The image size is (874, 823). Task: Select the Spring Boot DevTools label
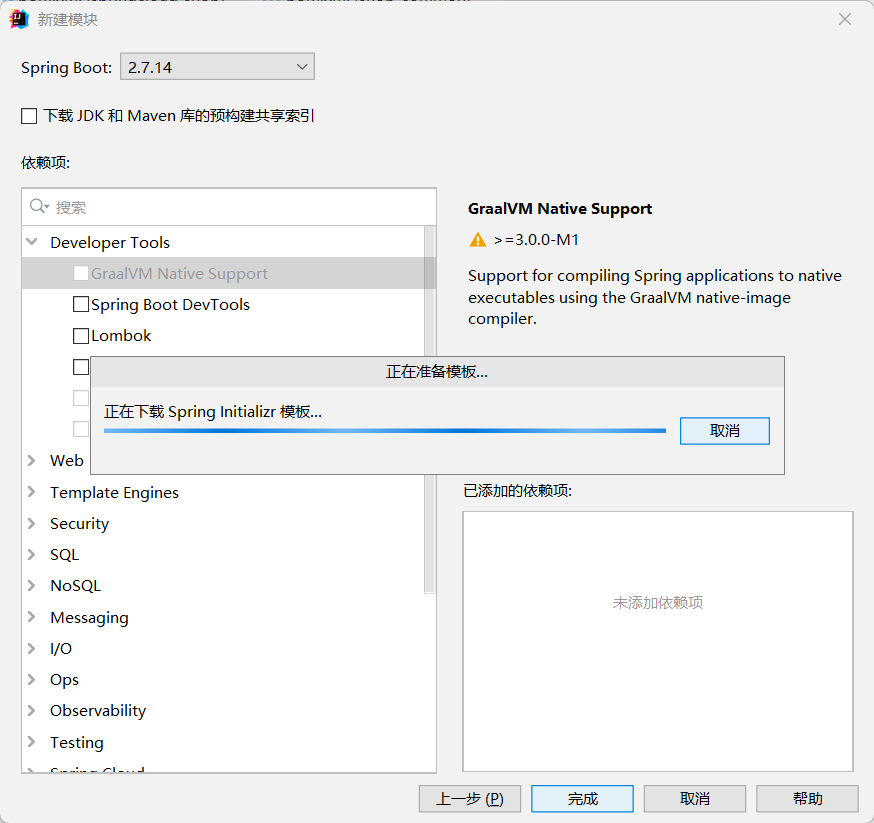point(170,305)
